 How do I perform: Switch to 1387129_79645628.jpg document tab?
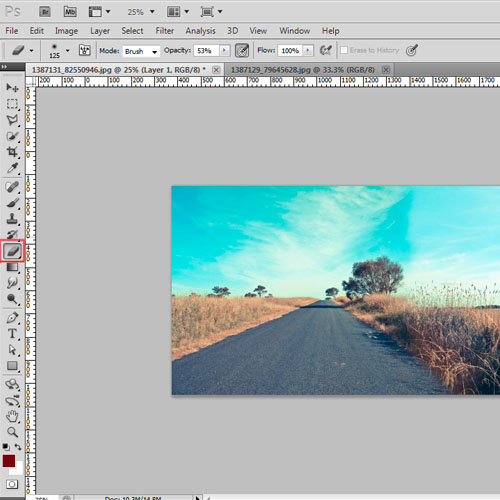(303, 70)
